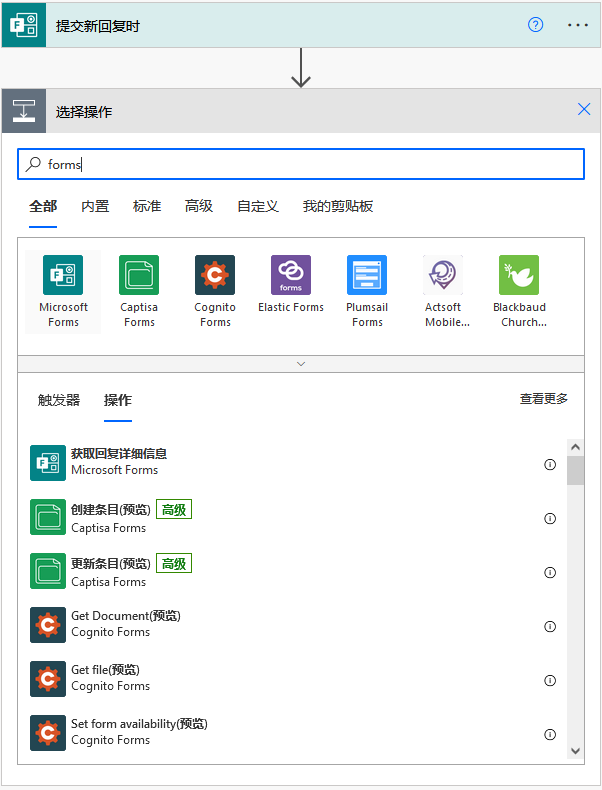
Task: Click Captisa icon beside 更新条目(预览)
Action: tap(48, 571)
